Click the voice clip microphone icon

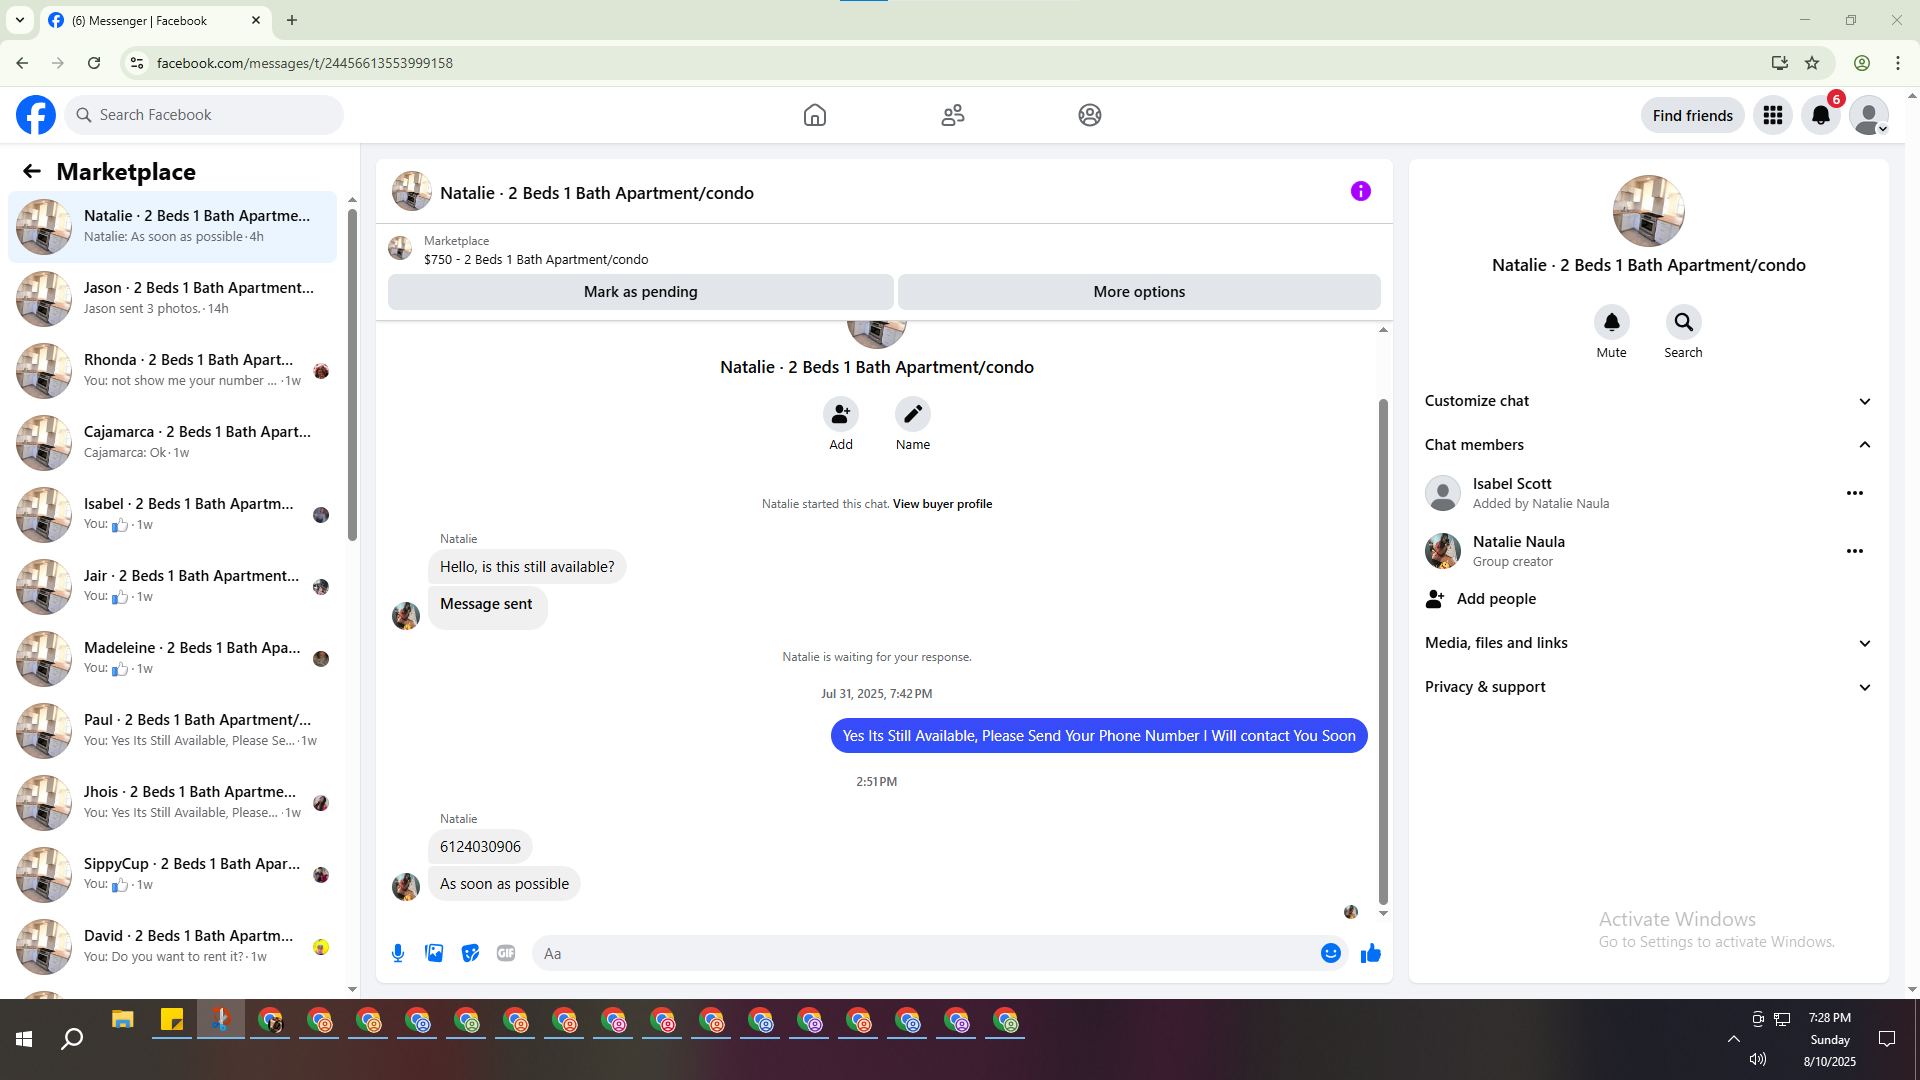398,953
